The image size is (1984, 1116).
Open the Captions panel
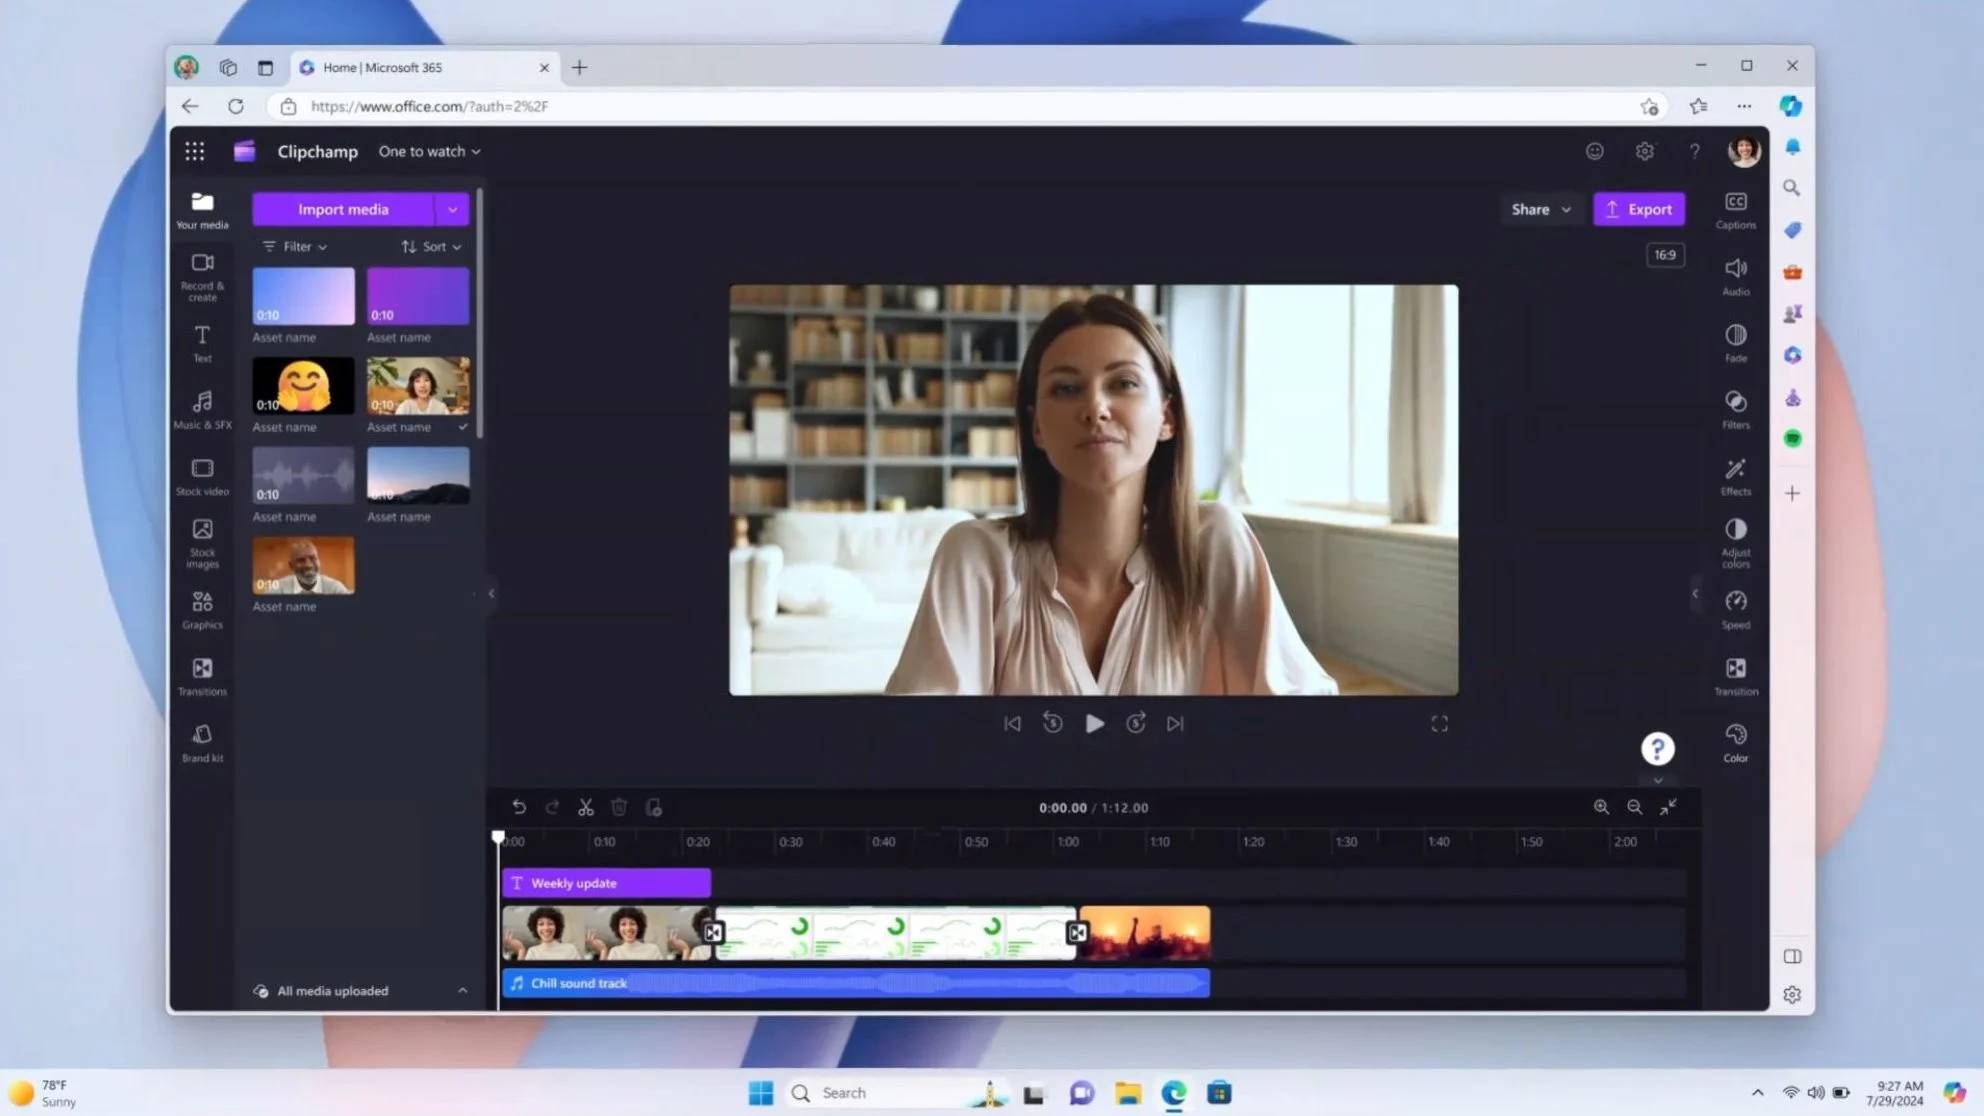(x=1735, y=209)
